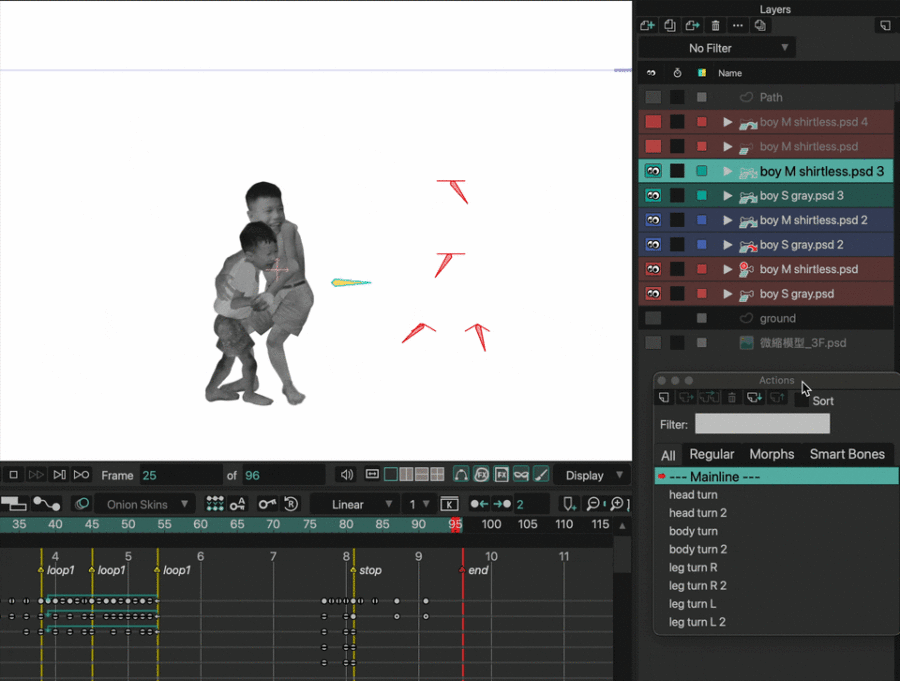Tick the Sort checkbox in Actions
The height and width of the screenshot is (681, 900).
pos(801,401)
